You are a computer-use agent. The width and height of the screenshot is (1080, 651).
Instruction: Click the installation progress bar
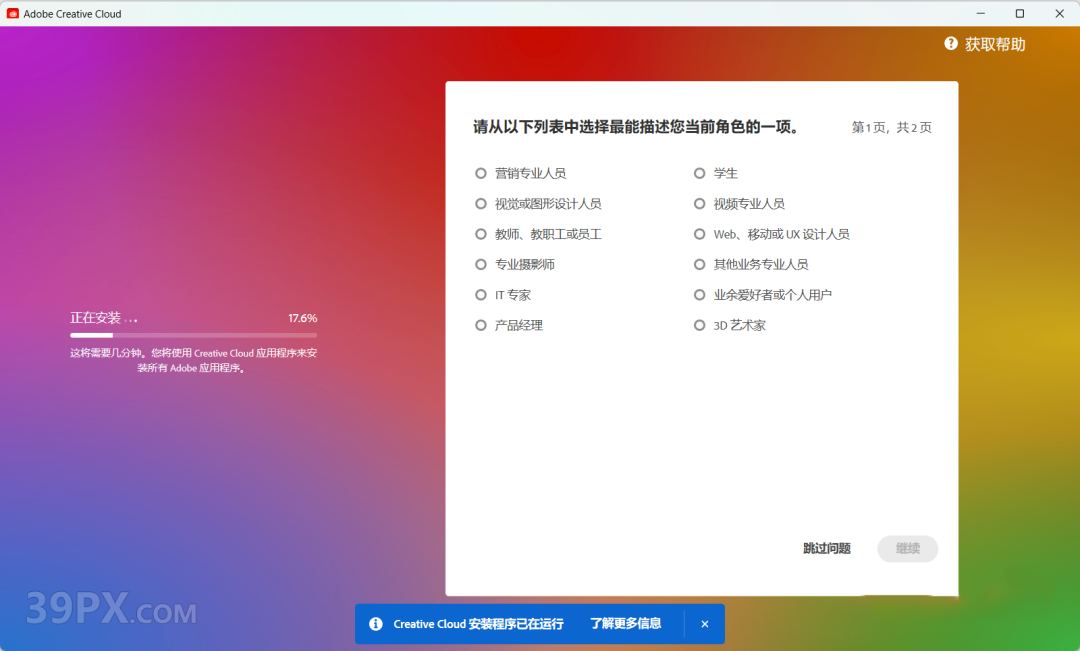tap(194, 335)
